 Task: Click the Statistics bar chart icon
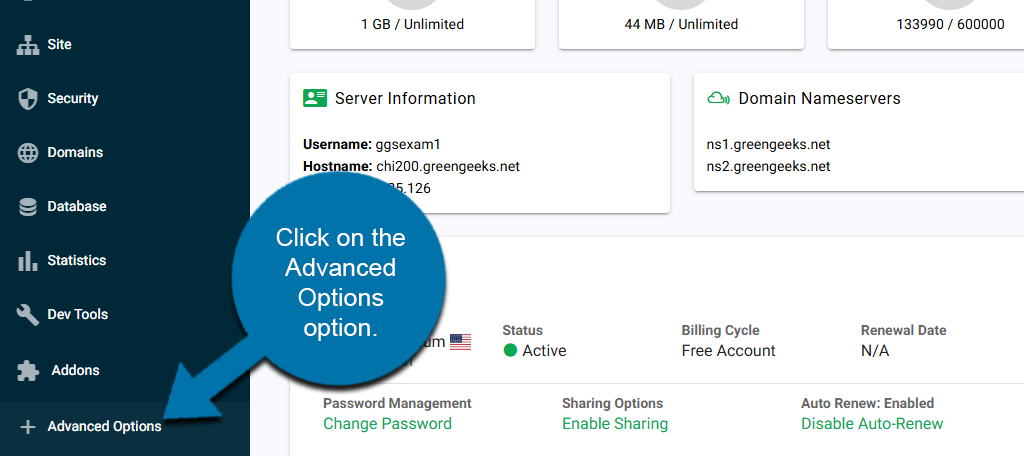point(28,261)
